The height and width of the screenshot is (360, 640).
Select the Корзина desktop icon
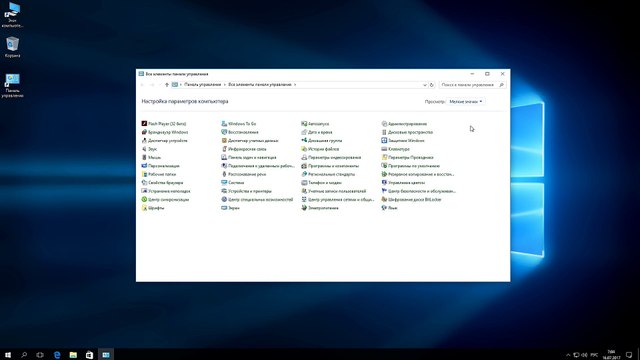(x=12, y=47)
